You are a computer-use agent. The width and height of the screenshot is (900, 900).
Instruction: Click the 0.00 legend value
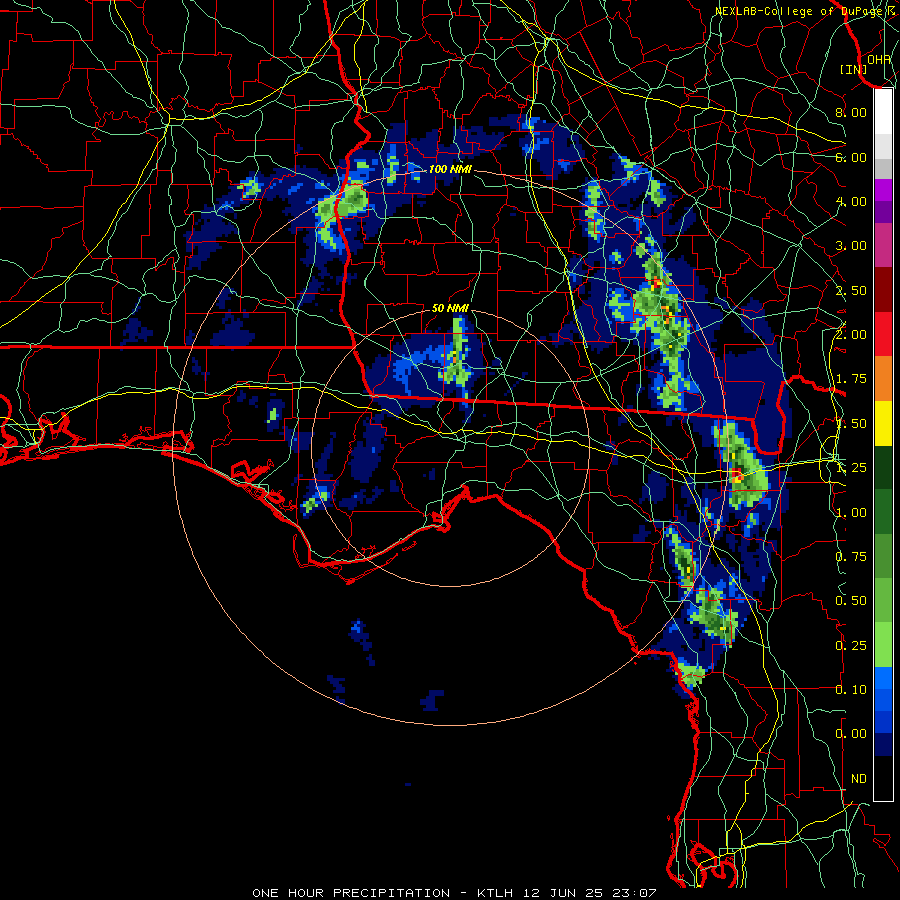(851, 734)
